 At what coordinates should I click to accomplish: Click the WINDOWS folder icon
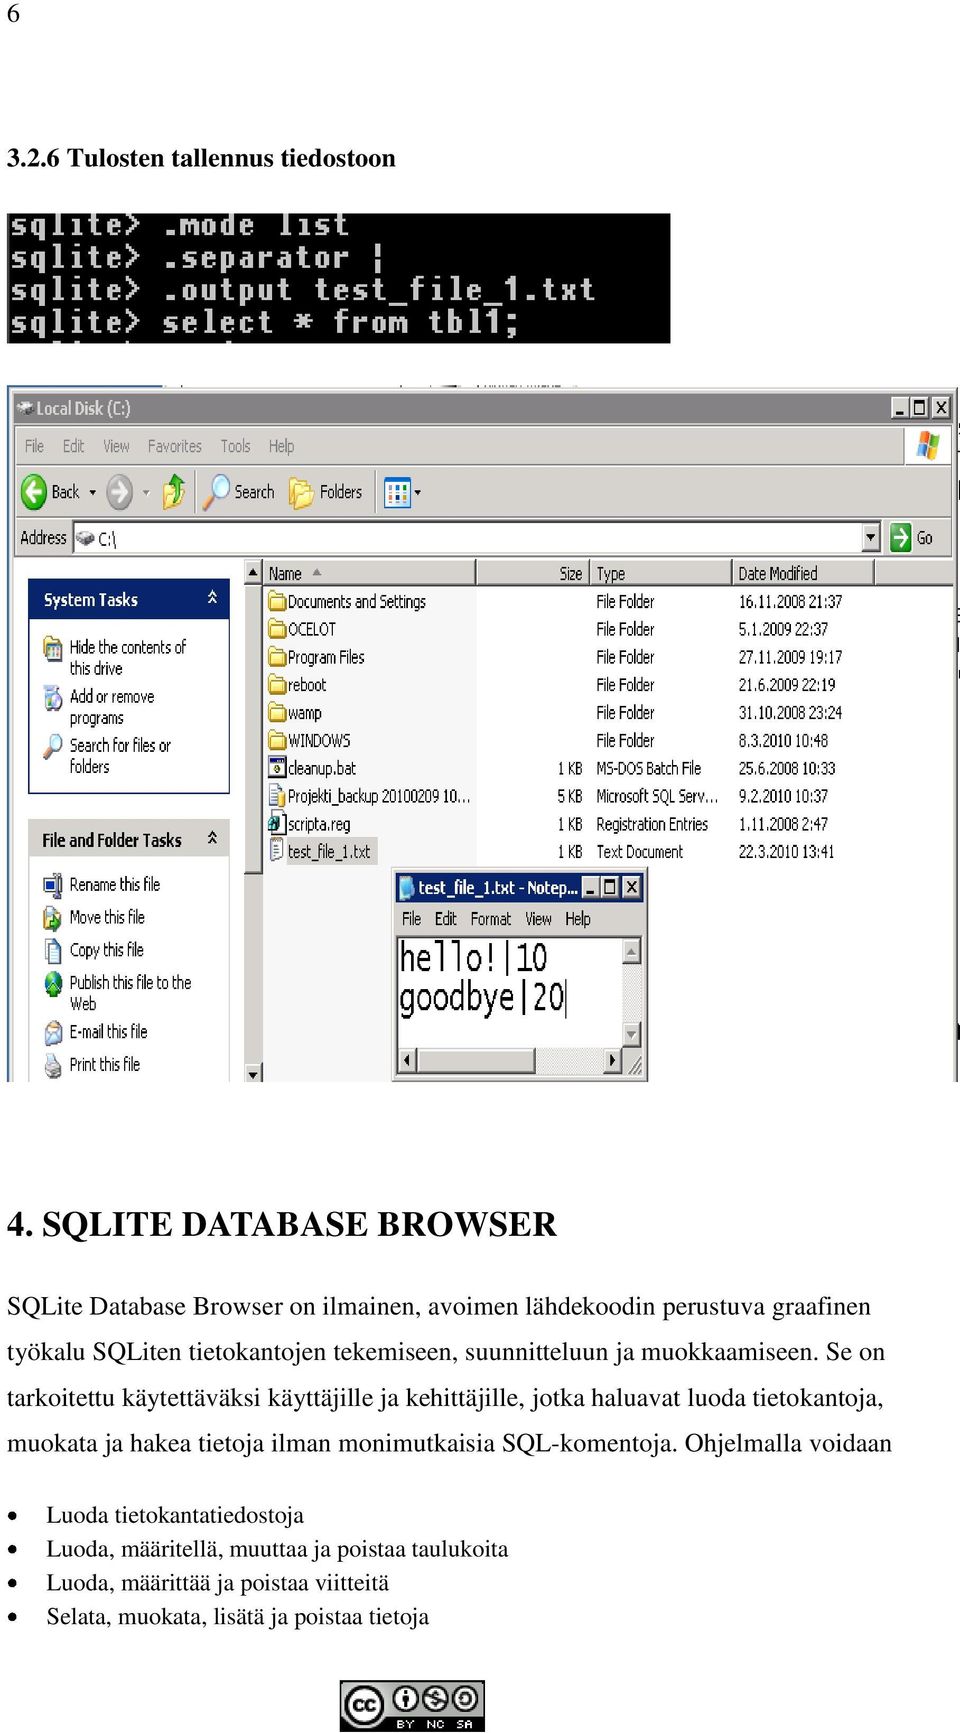click(x=277, y=741)
